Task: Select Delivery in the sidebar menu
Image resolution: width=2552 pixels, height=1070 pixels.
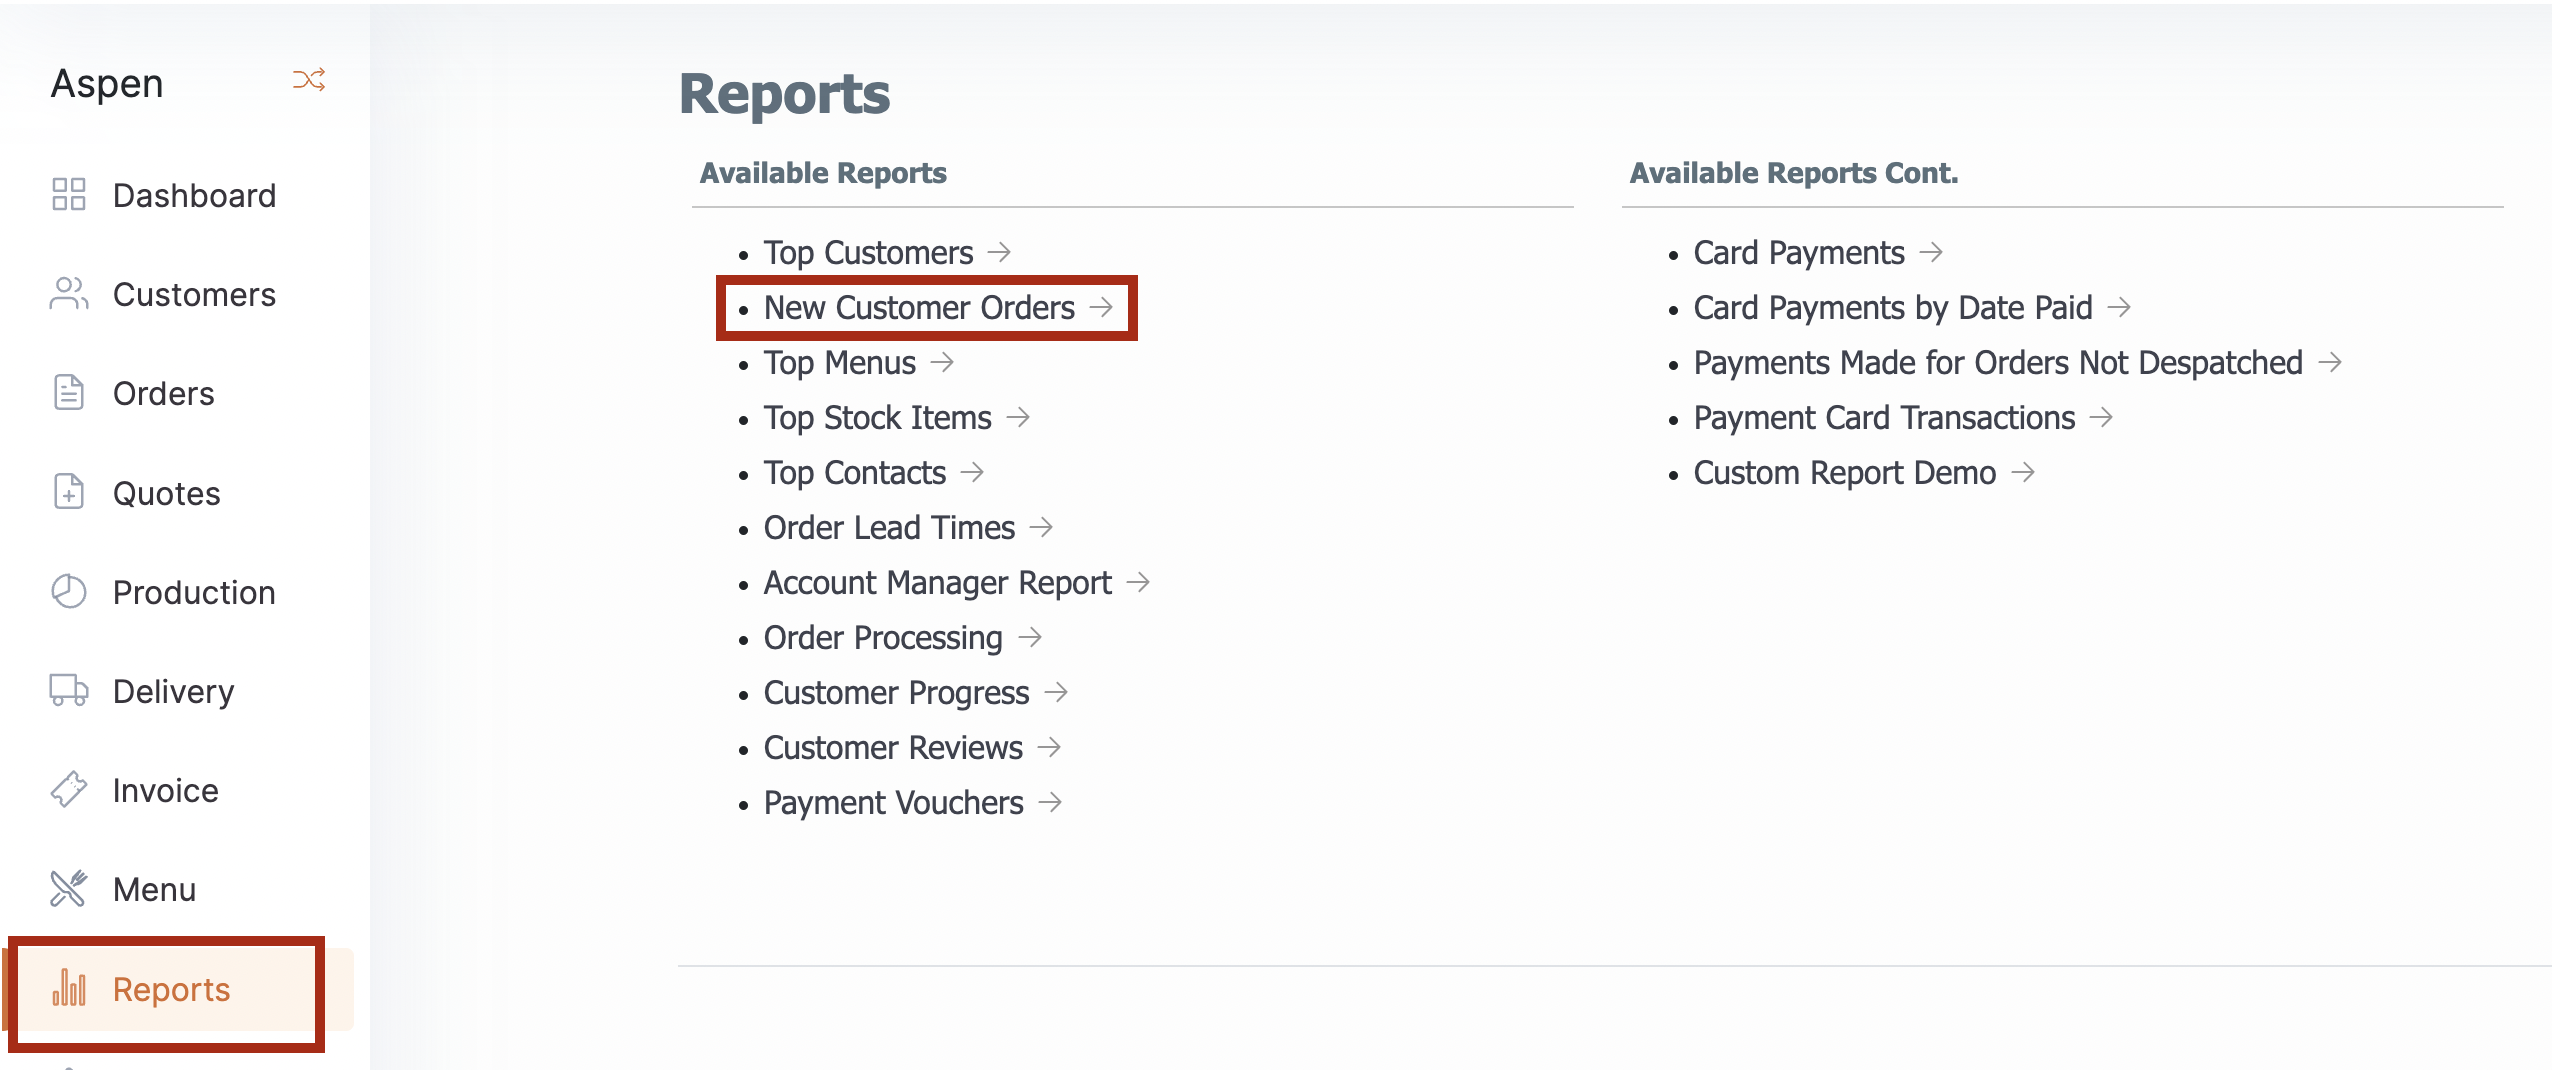Action: (x=173, y=691)
